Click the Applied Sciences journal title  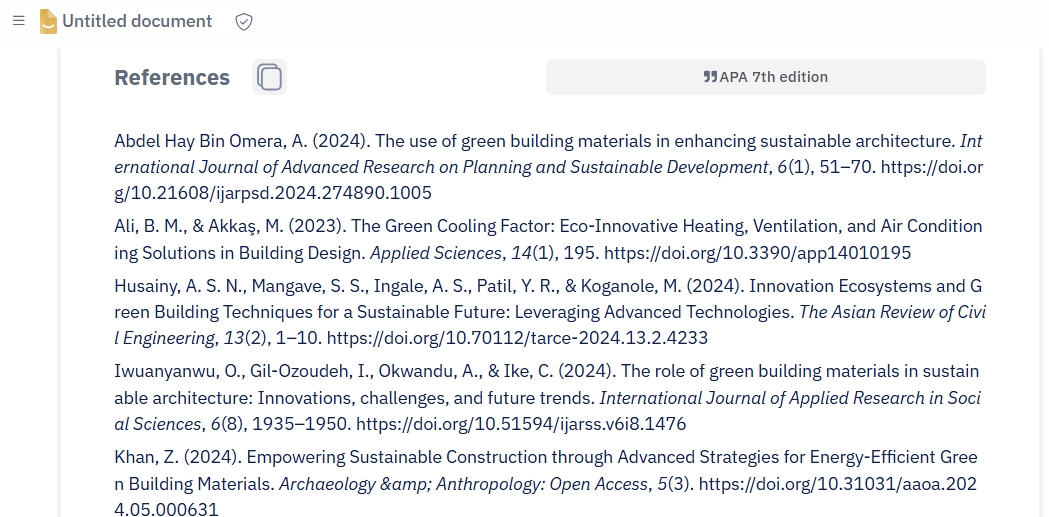coord(436,253)
